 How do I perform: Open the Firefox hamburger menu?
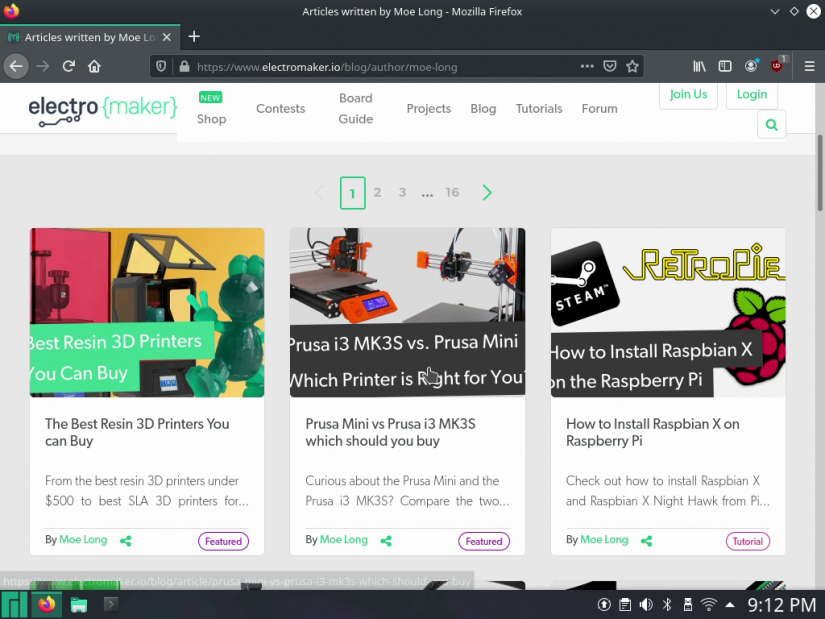pyautogui.click(x=811, y=66)
